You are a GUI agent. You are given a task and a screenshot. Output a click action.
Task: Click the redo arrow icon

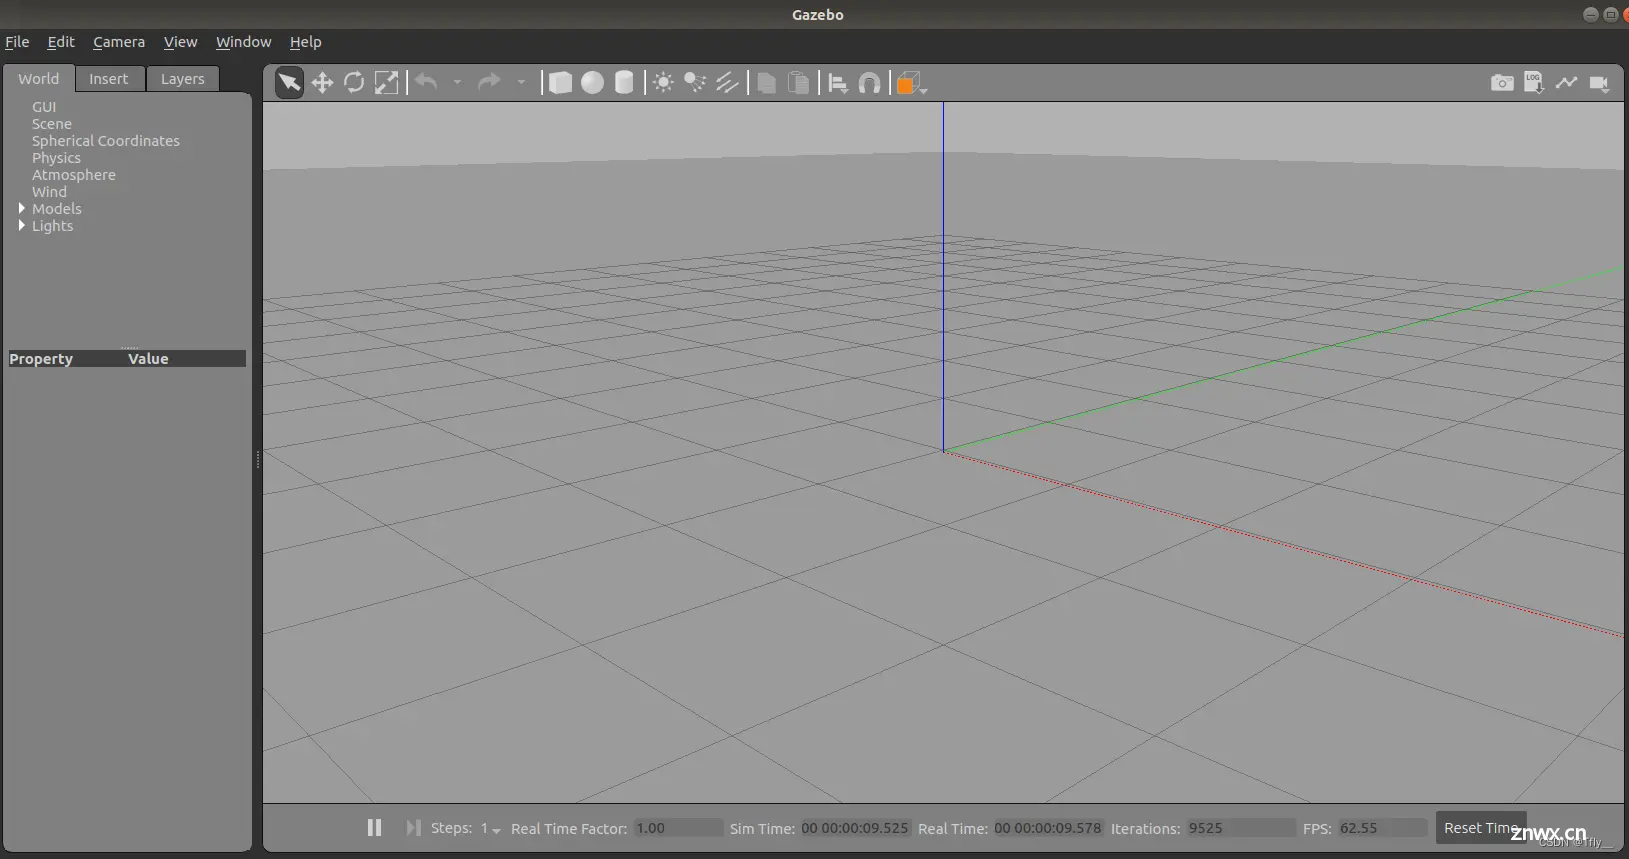489,82
